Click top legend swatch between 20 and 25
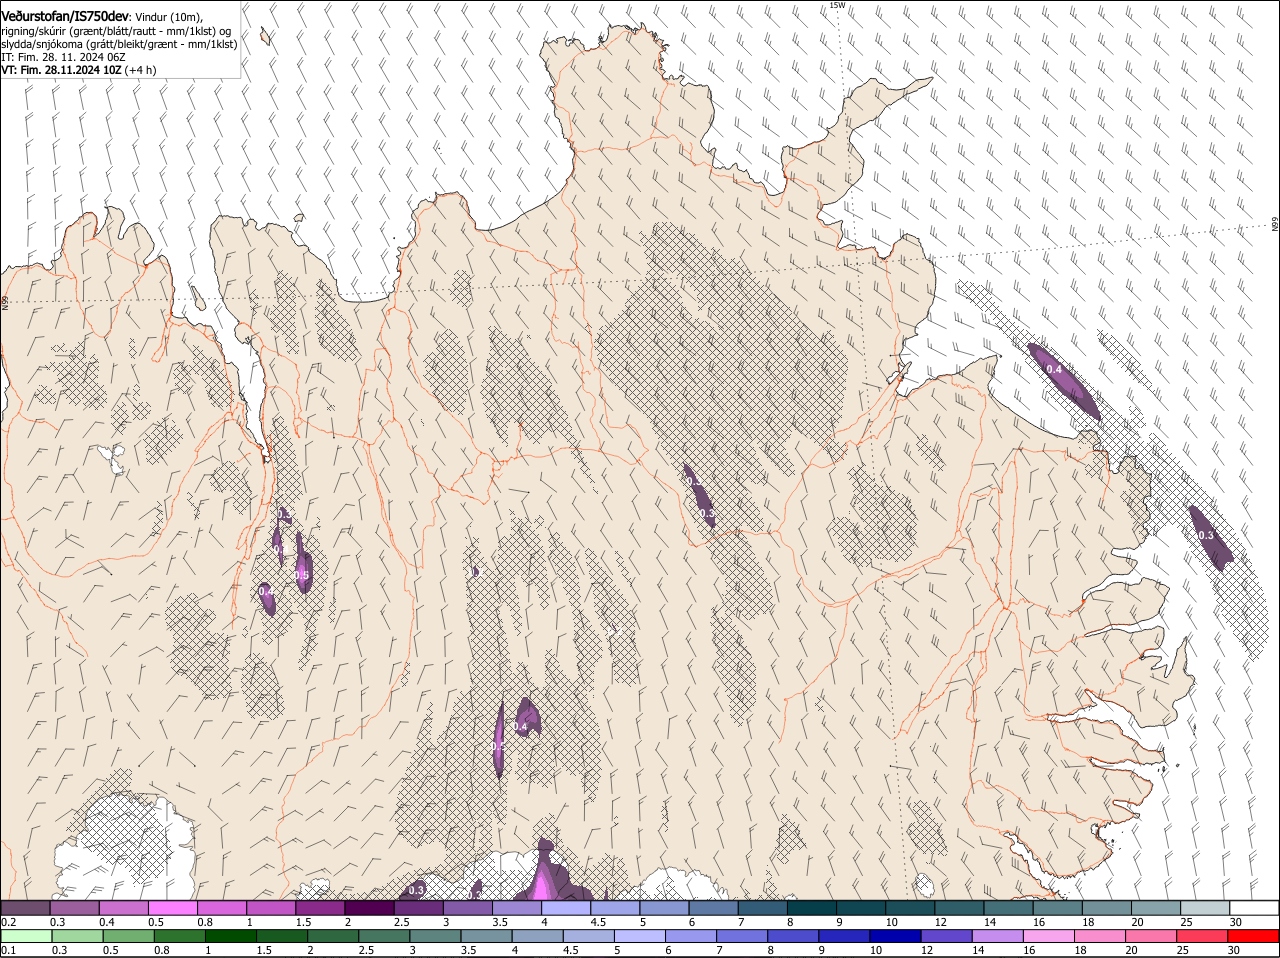Image resolution: width=1280 pixels, height=958 pixels. tap(1156, 908)
